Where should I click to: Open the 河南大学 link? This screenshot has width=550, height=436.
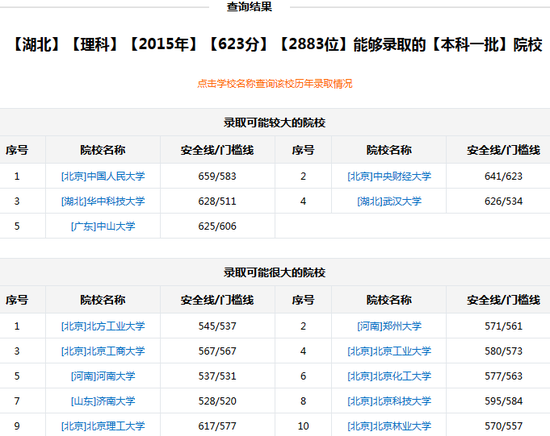tap(103, 376)
